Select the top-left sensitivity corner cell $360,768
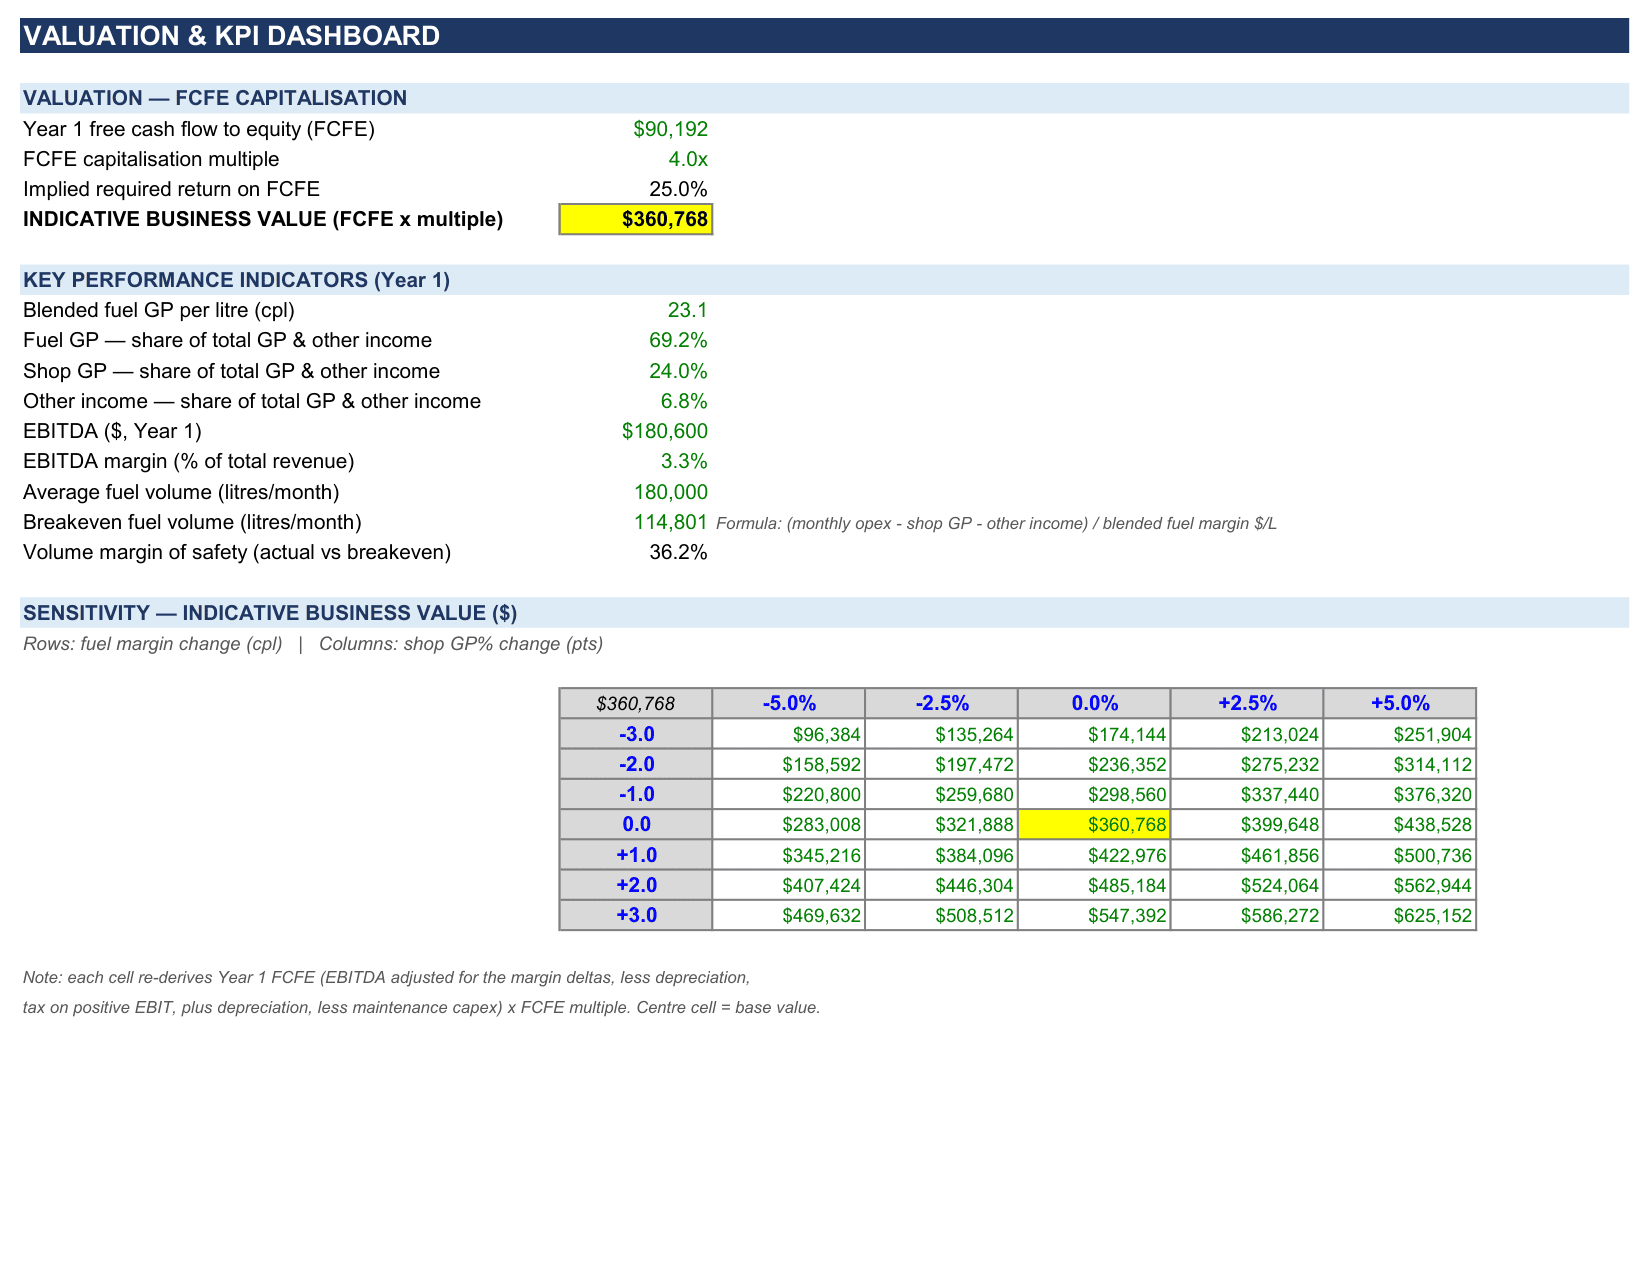This screenshot has height=1275, width=1650. [x=636, y=703]
